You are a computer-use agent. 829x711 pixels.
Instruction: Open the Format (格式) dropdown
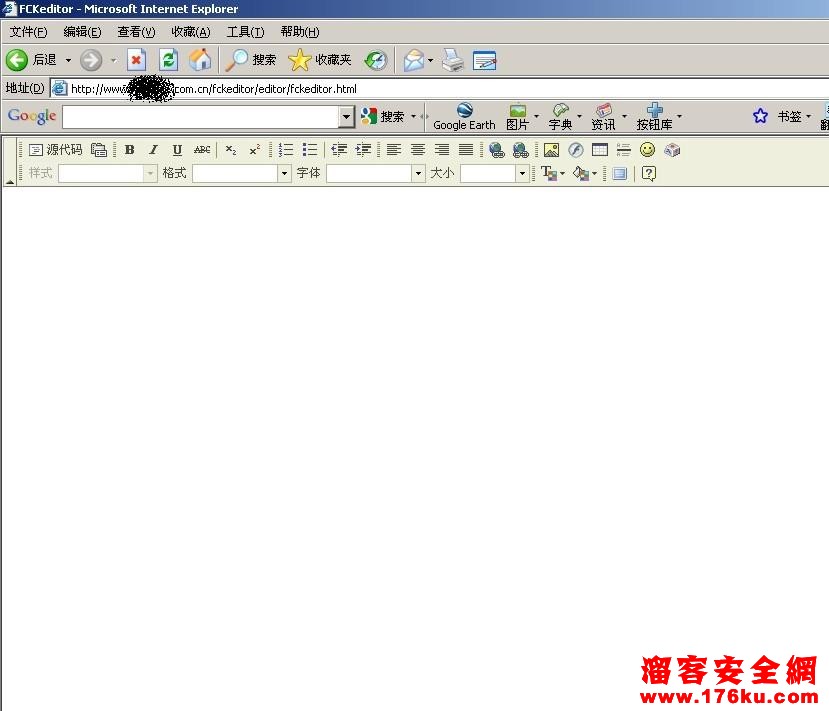(x=284, y=173)
